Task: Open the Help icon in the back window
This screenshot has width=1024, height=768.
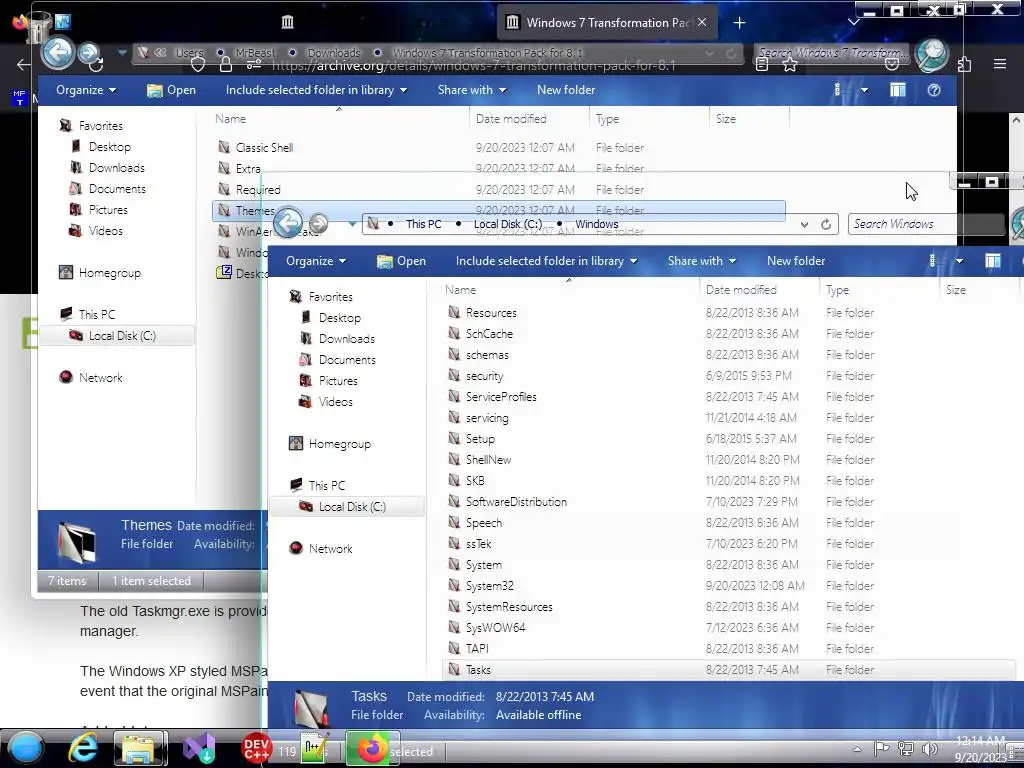Action: pos(934,90)
